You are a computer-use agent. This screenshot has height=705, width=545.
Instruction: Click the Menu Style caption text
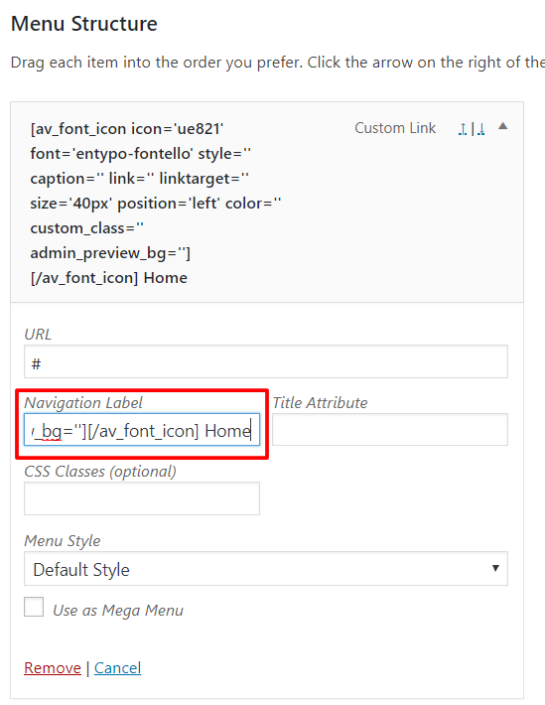(x=62, y=541)
